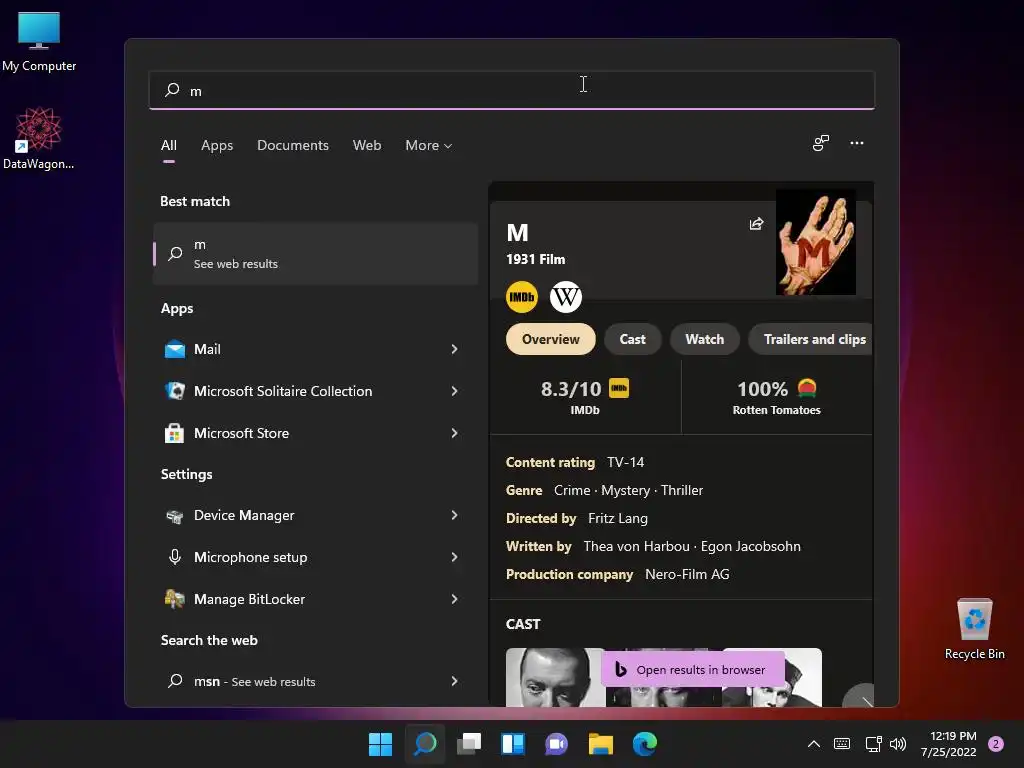Expand the msn web result arrow
1024x768 pixels.
click(455, 681)
